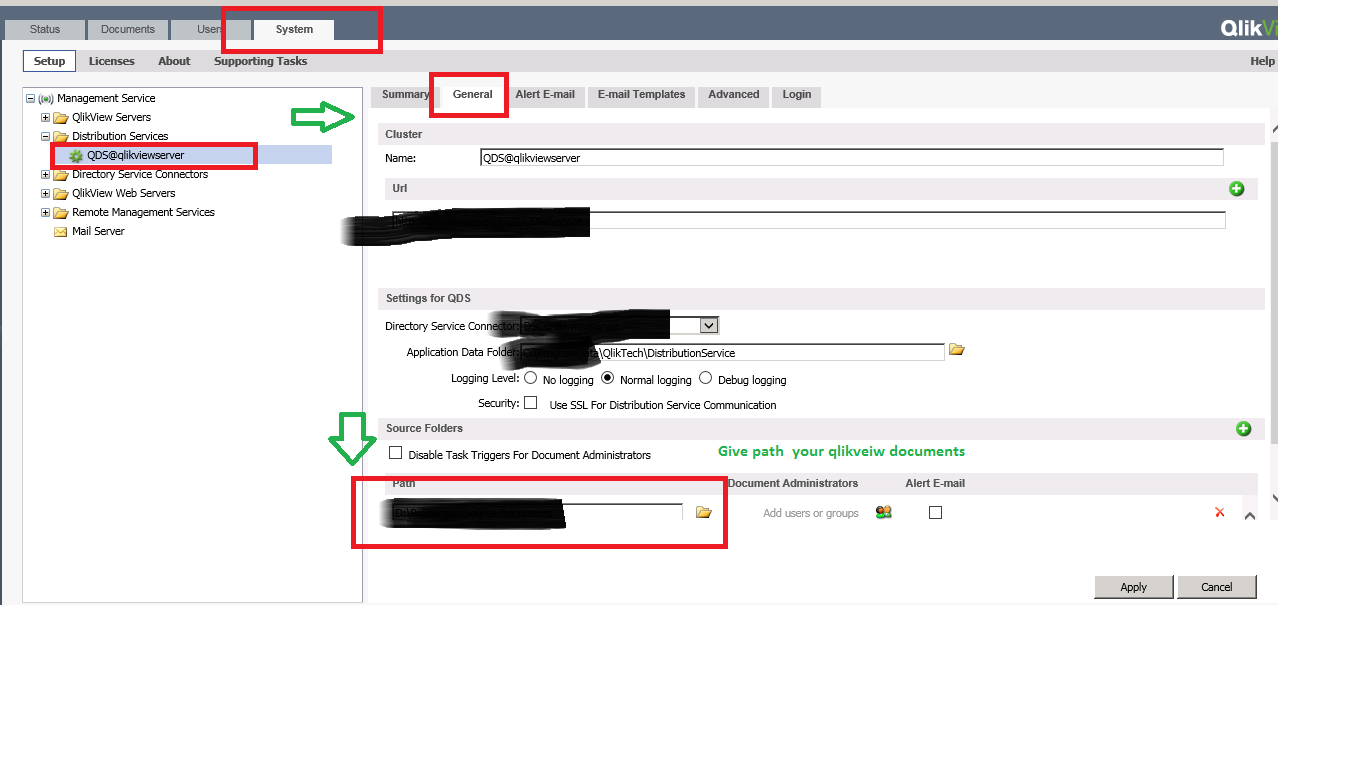Select Mail Server in the tree
The height and width of the screenshot is (768, 1364).
(98, 231)
